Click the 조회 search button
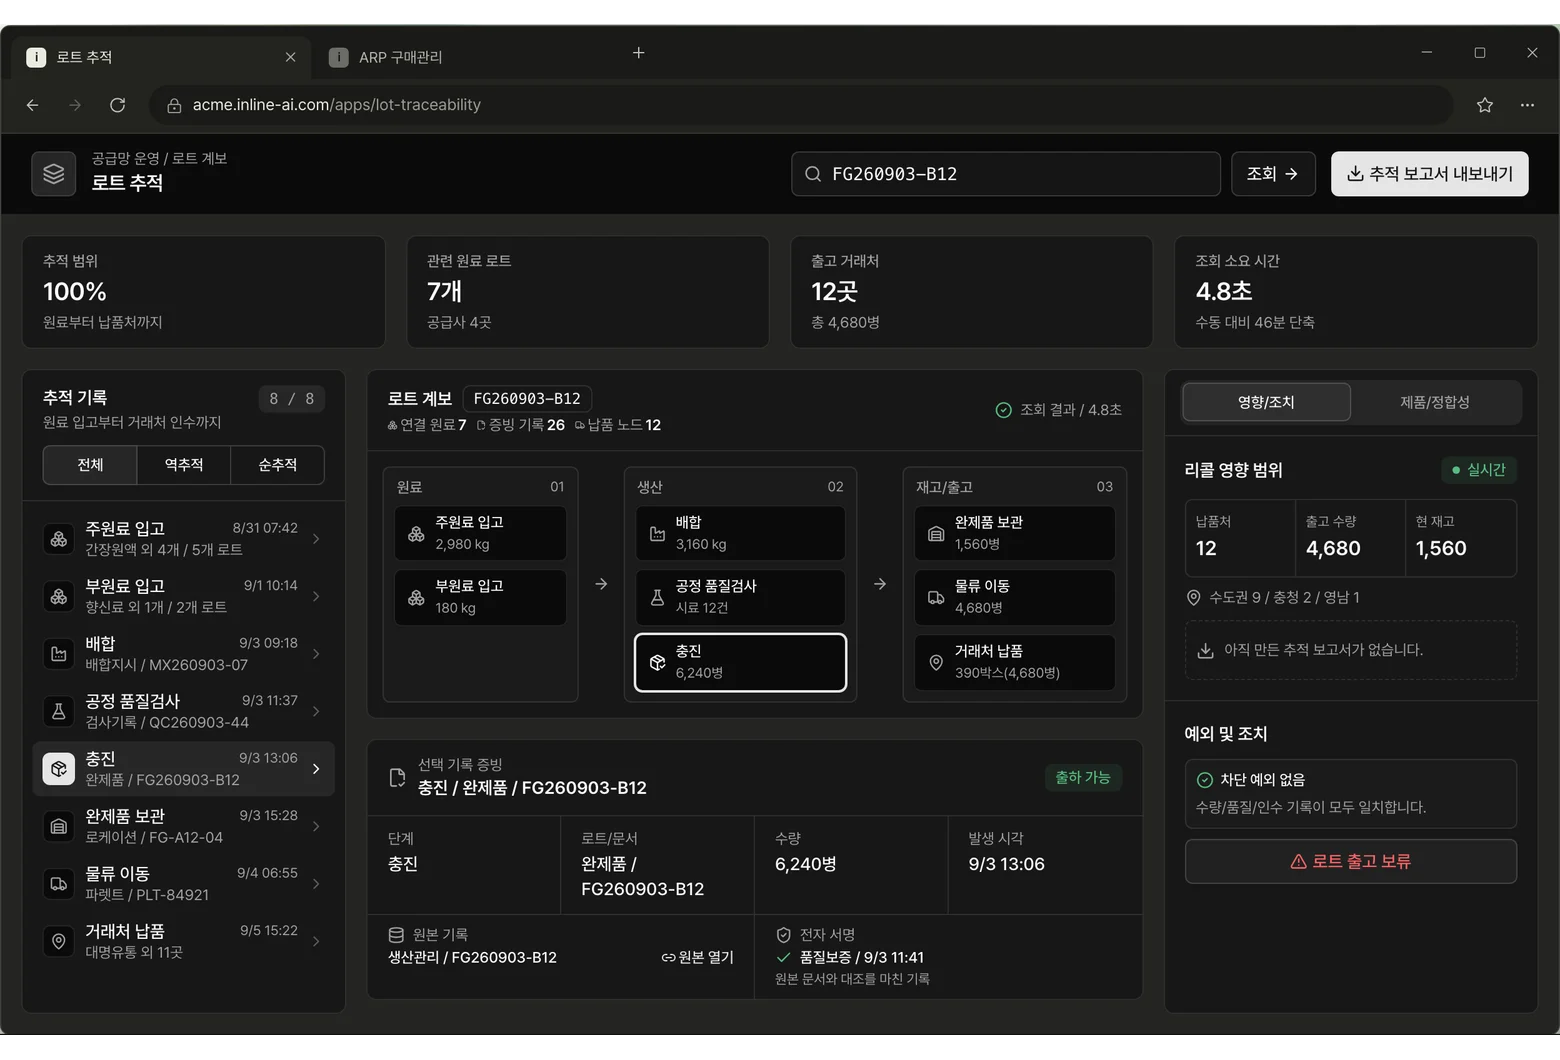This screenshot has width=1560, height=1060. [x=1273, y=174]
